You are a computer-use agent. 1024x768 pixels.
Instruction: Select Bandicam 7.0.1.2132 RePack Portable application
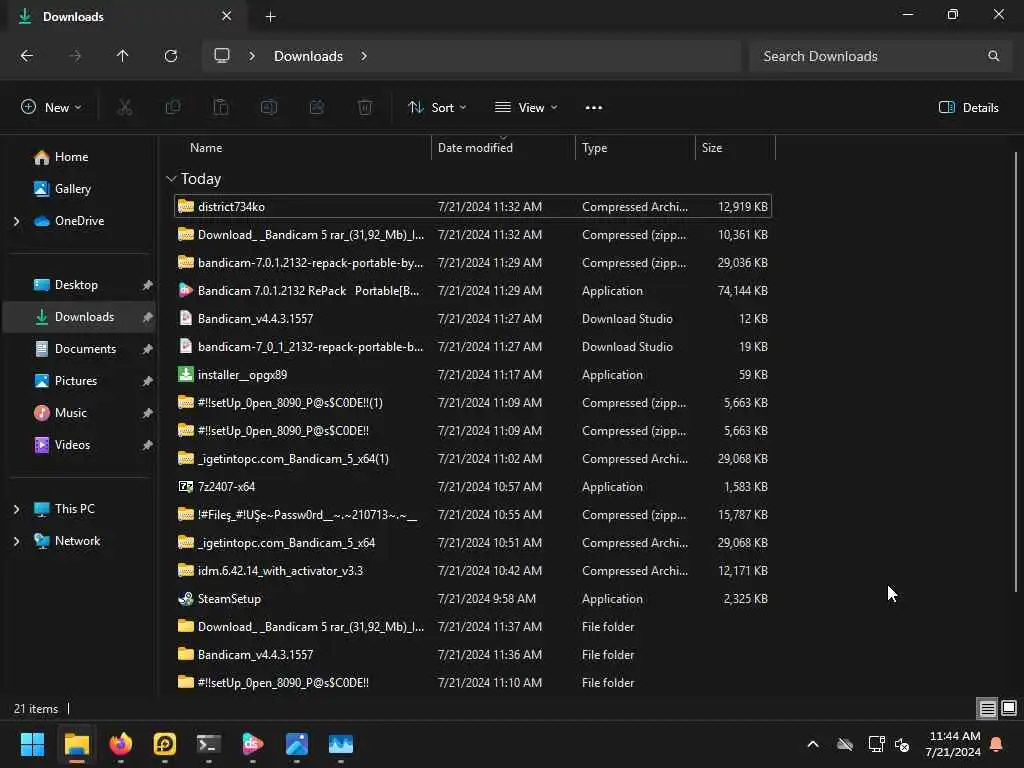(473, 291)
